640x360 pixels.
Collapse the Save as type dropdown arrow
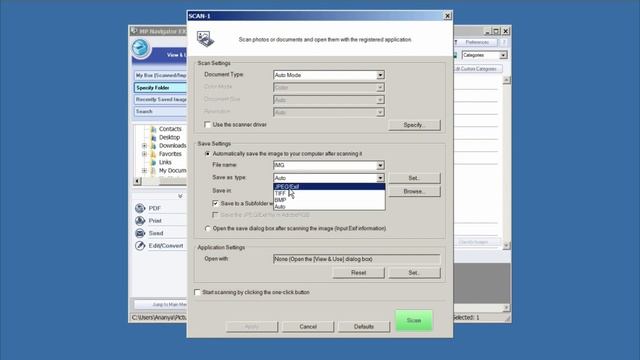[x=380, y=178]
